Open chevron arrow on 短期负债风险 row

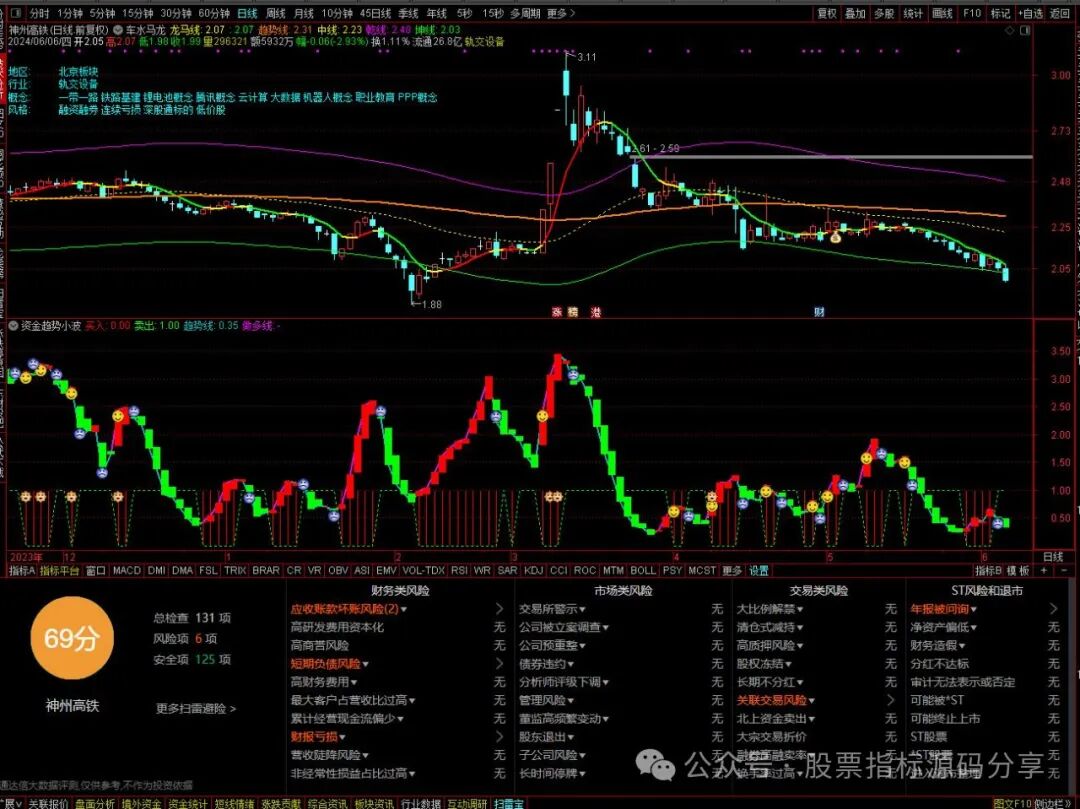click(499, 664)
